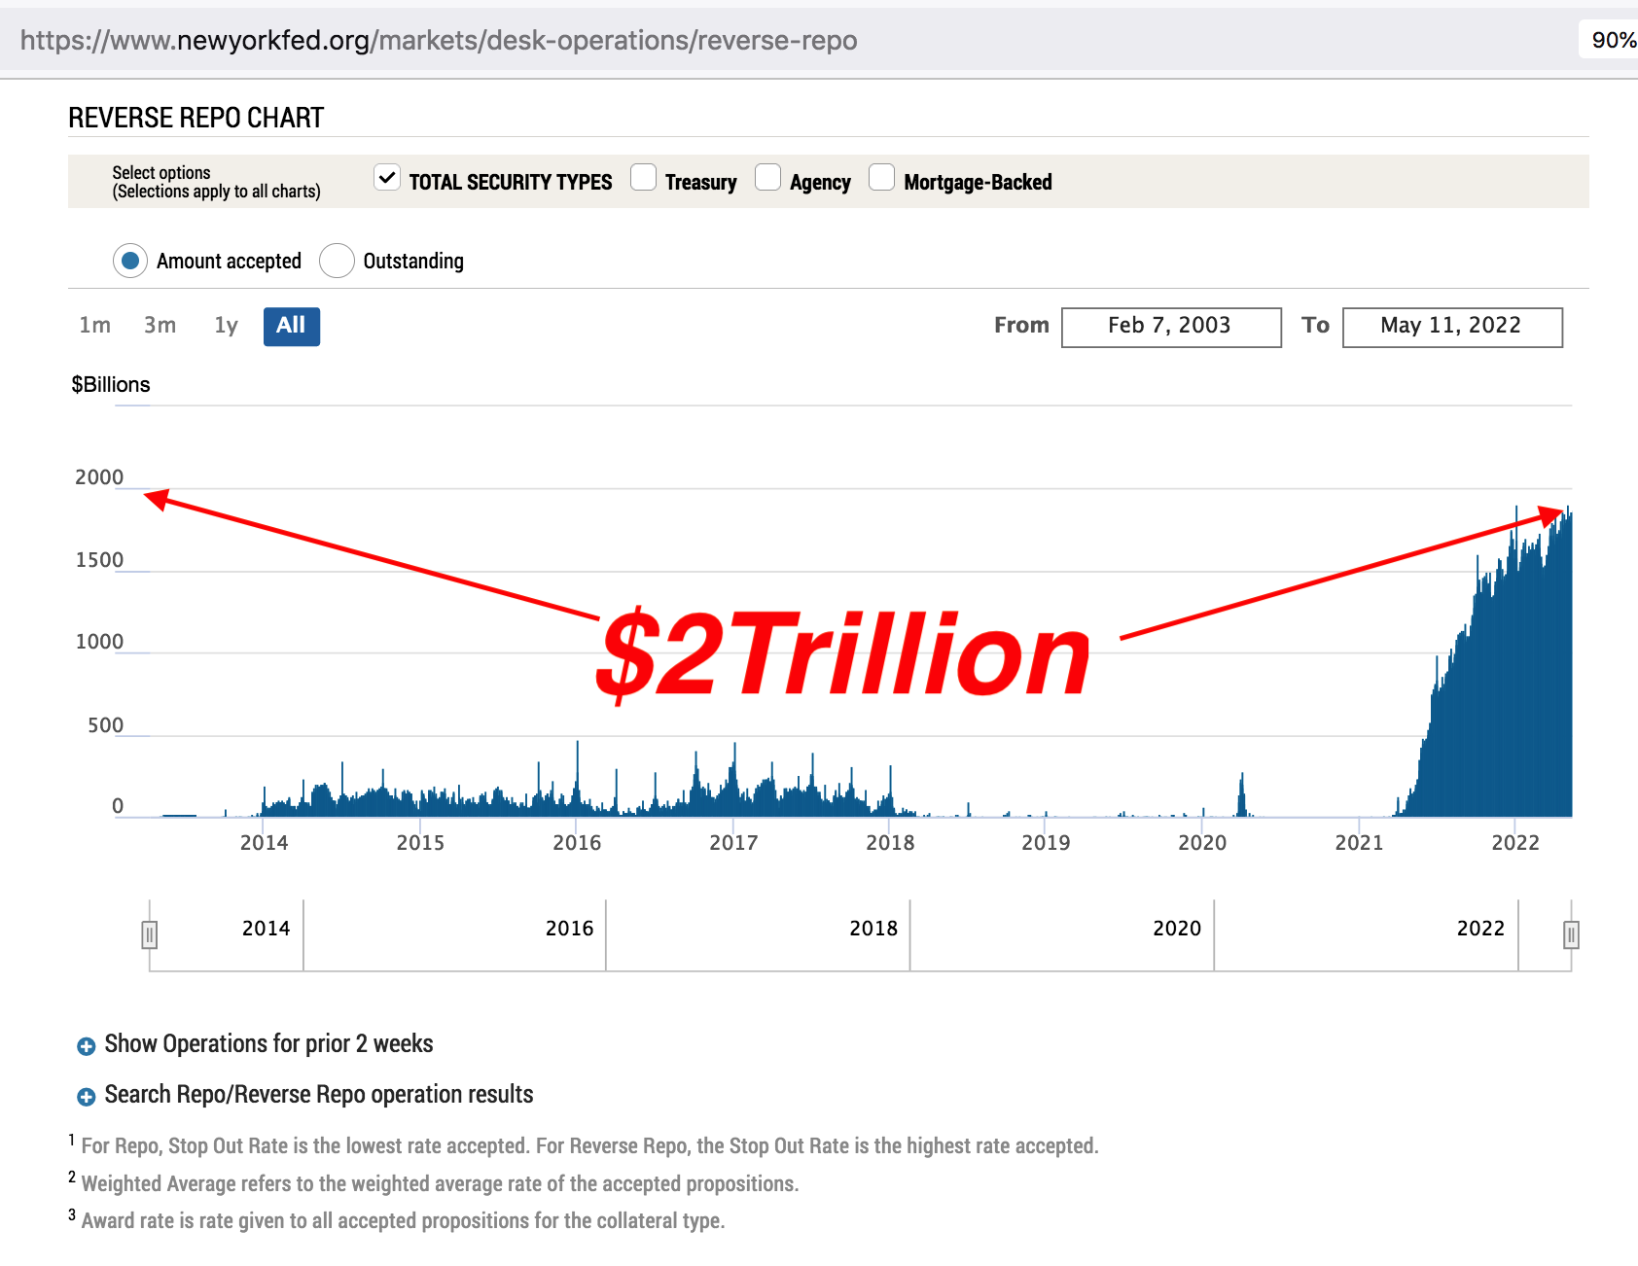Image resolution: width=1638 pixels, height=1266 pixels.
Task: Click the 90% zoom level indicator
Action: coord(1611,41)
